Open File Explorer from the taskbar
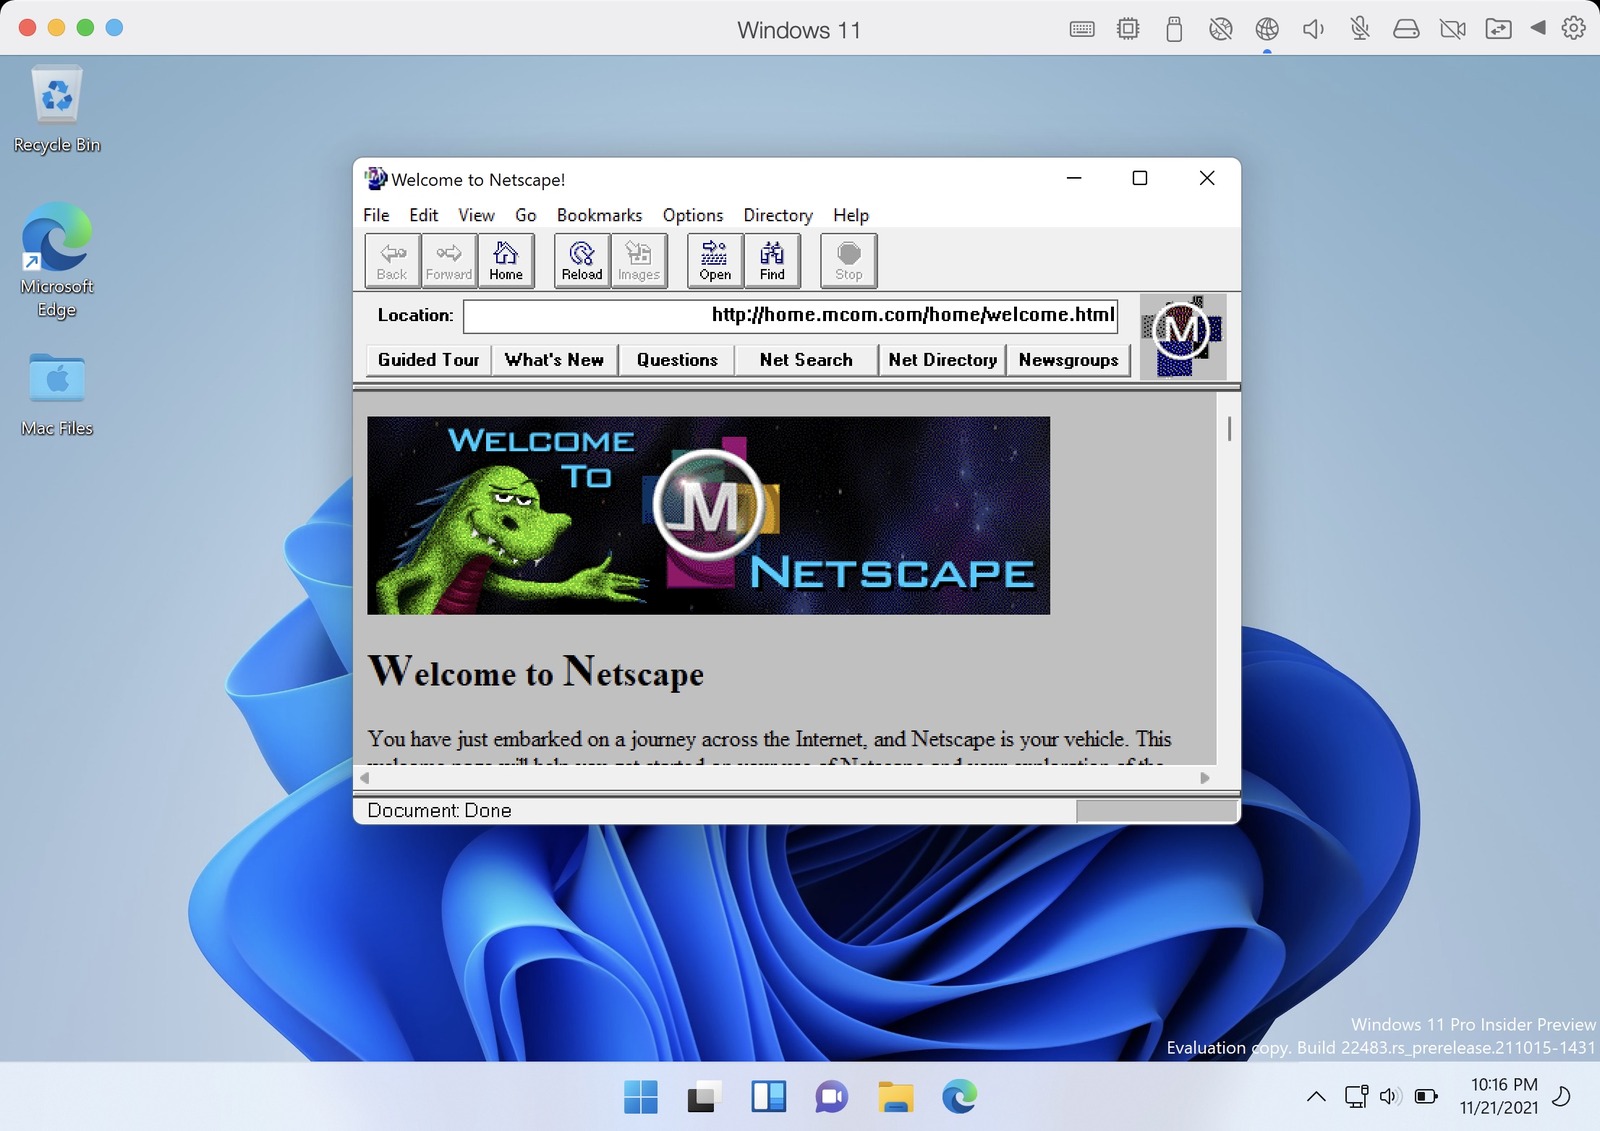 [895, 1097]
